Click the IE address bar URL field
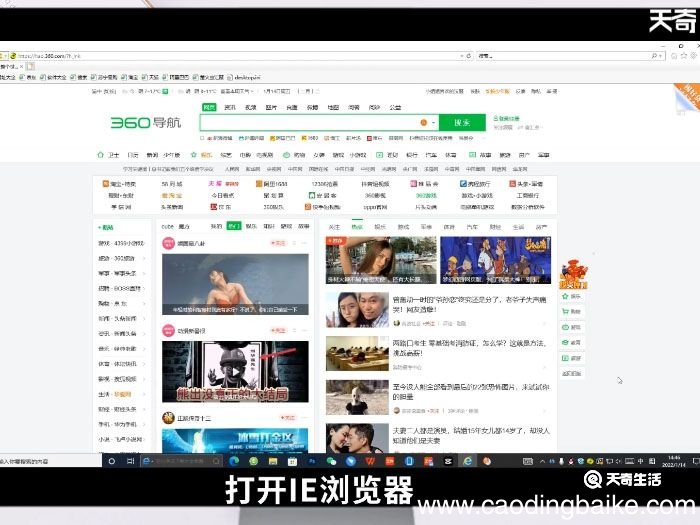This screenshot has height=525, width=700. 237,56
